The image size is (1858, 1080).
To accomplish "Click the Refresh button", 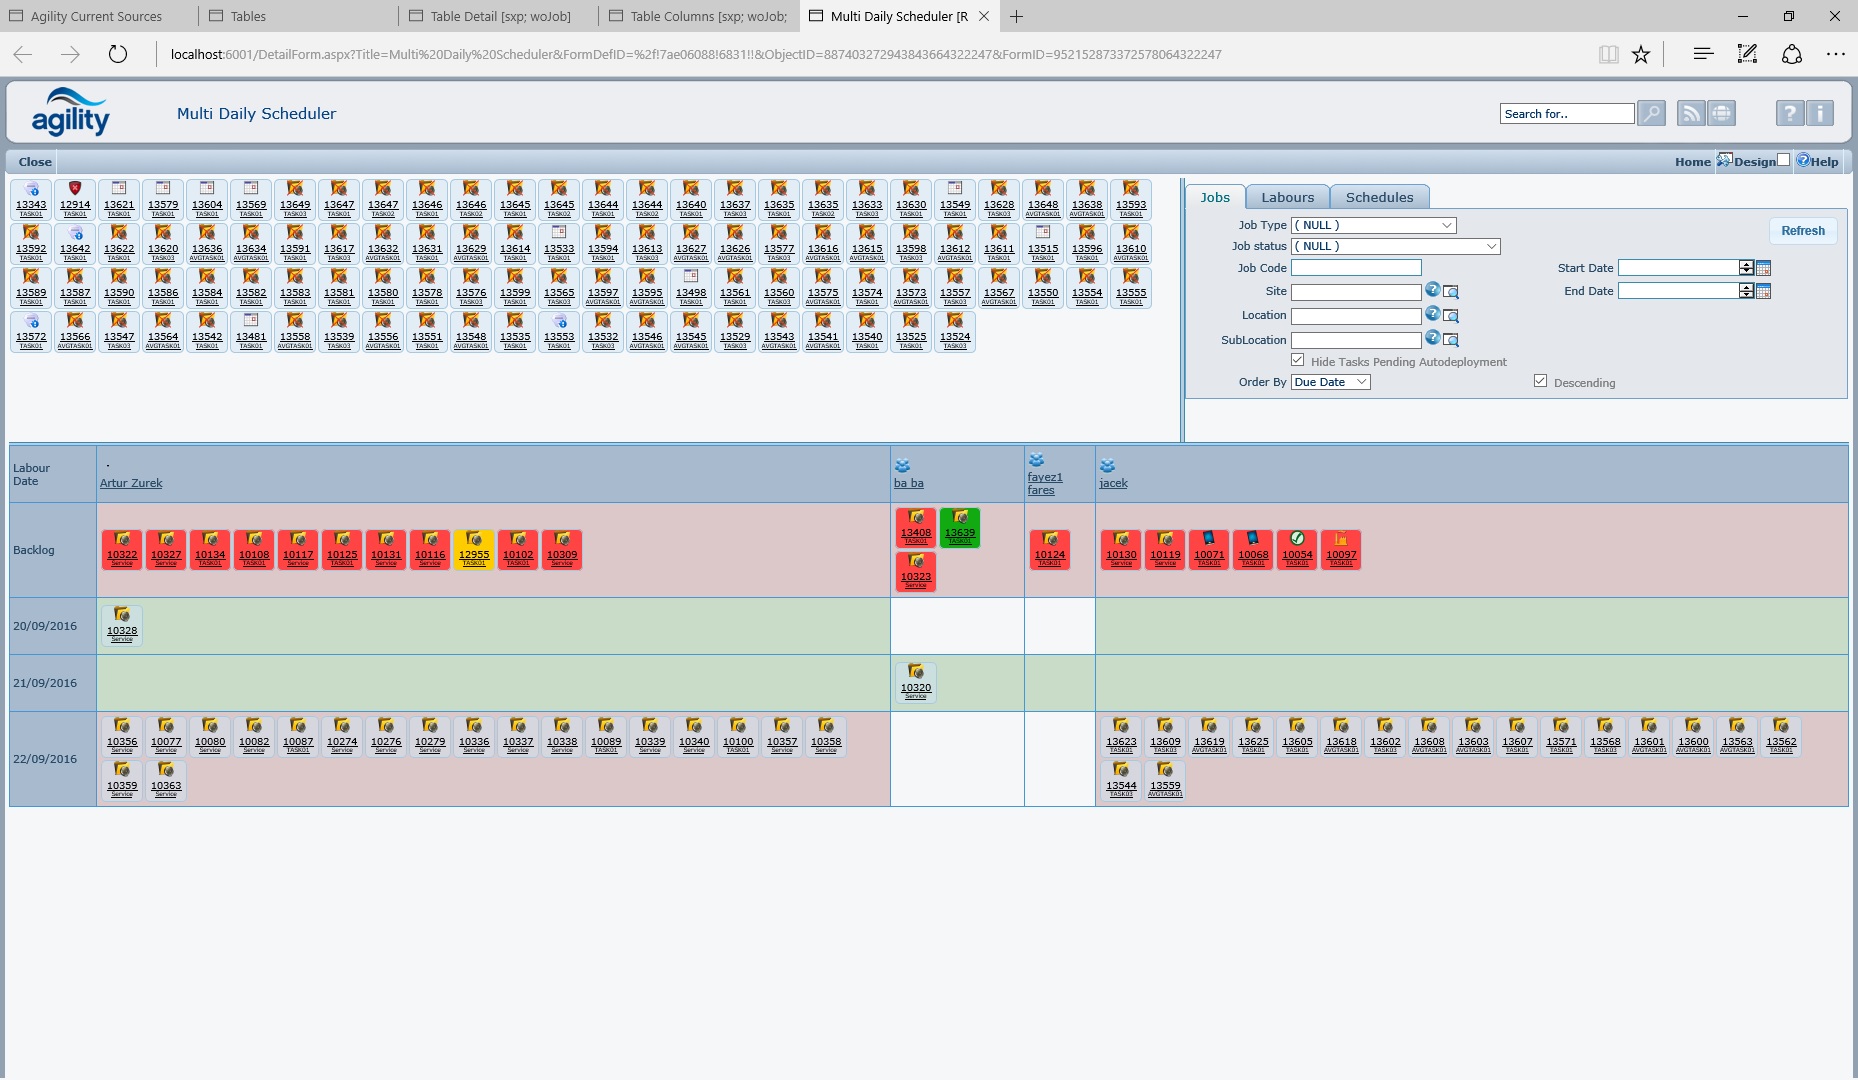I will [x=1802, y=231].
